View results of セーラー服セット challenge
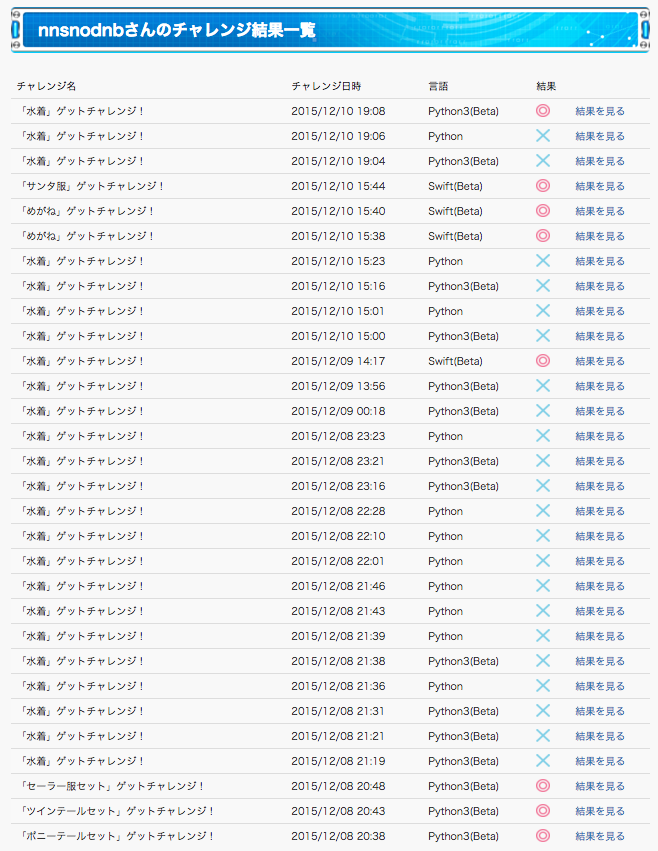The width and height of the screenshot is (658, 851). (600, 786)
